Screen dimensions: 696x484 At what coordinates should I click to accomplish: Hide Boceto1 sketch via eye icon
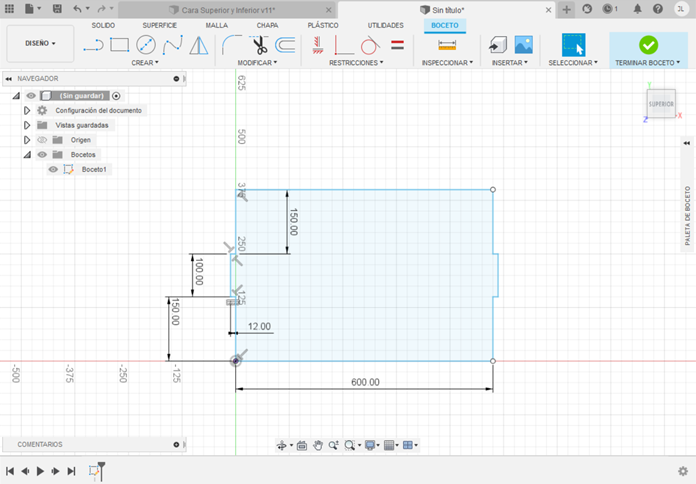[53, 169]
